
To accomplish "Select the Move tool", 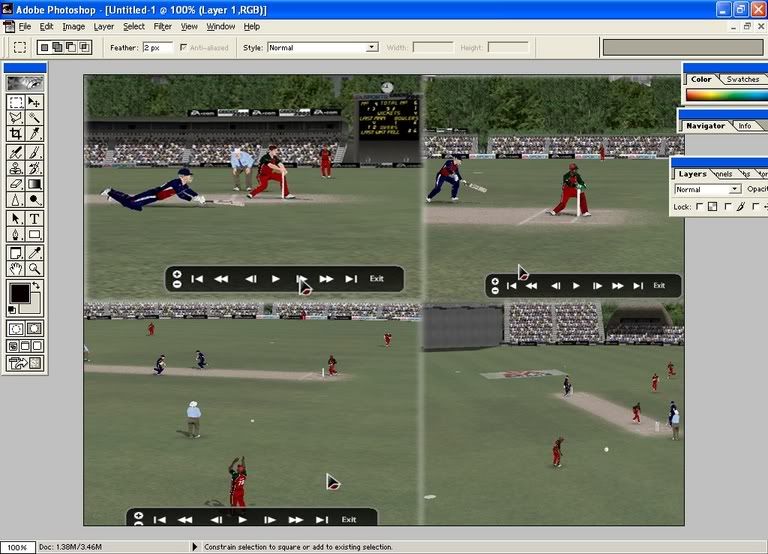I will pos(34,102).
